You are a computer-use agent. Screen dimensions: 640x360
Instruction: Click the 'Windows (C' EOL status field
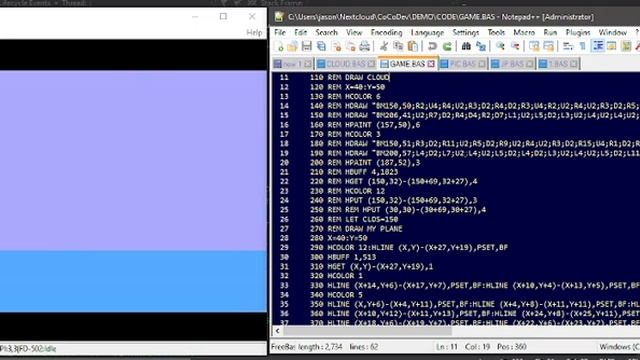(619, 347)
